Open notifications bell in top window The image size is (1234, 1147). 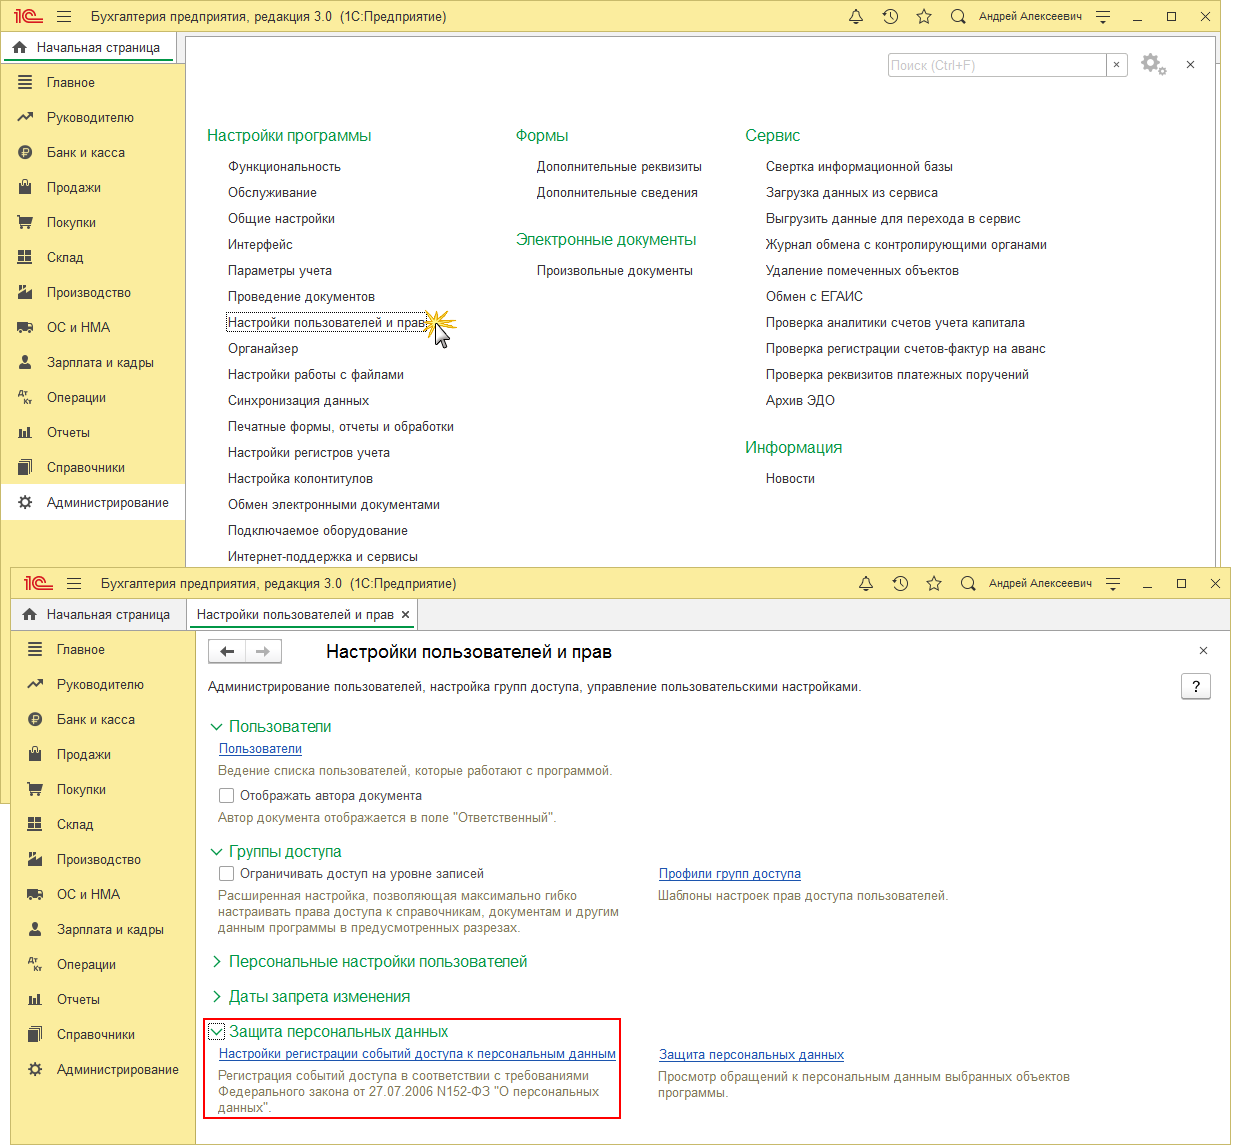856,17
